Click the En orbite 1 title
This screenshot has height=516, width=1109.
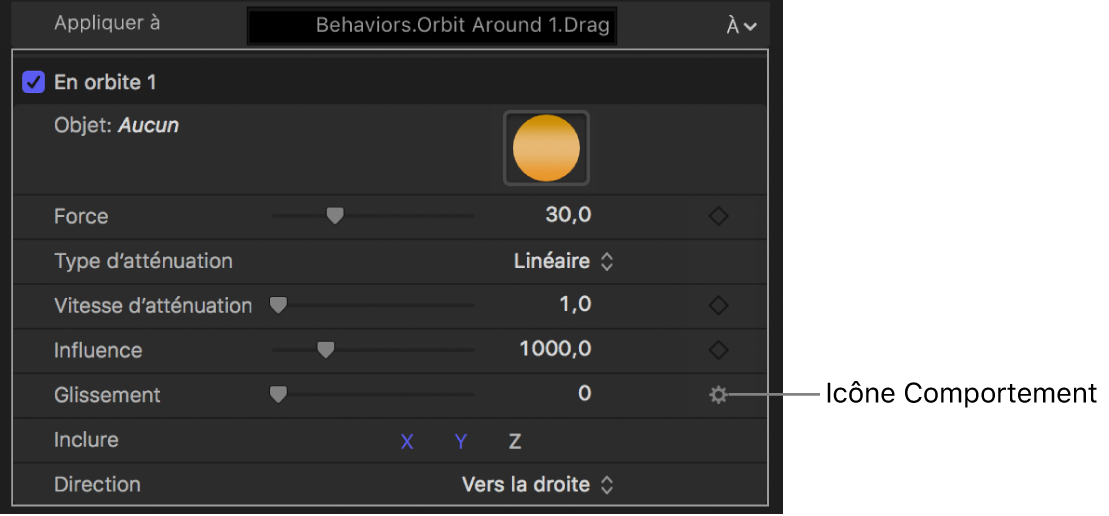(x=105, y=83)
